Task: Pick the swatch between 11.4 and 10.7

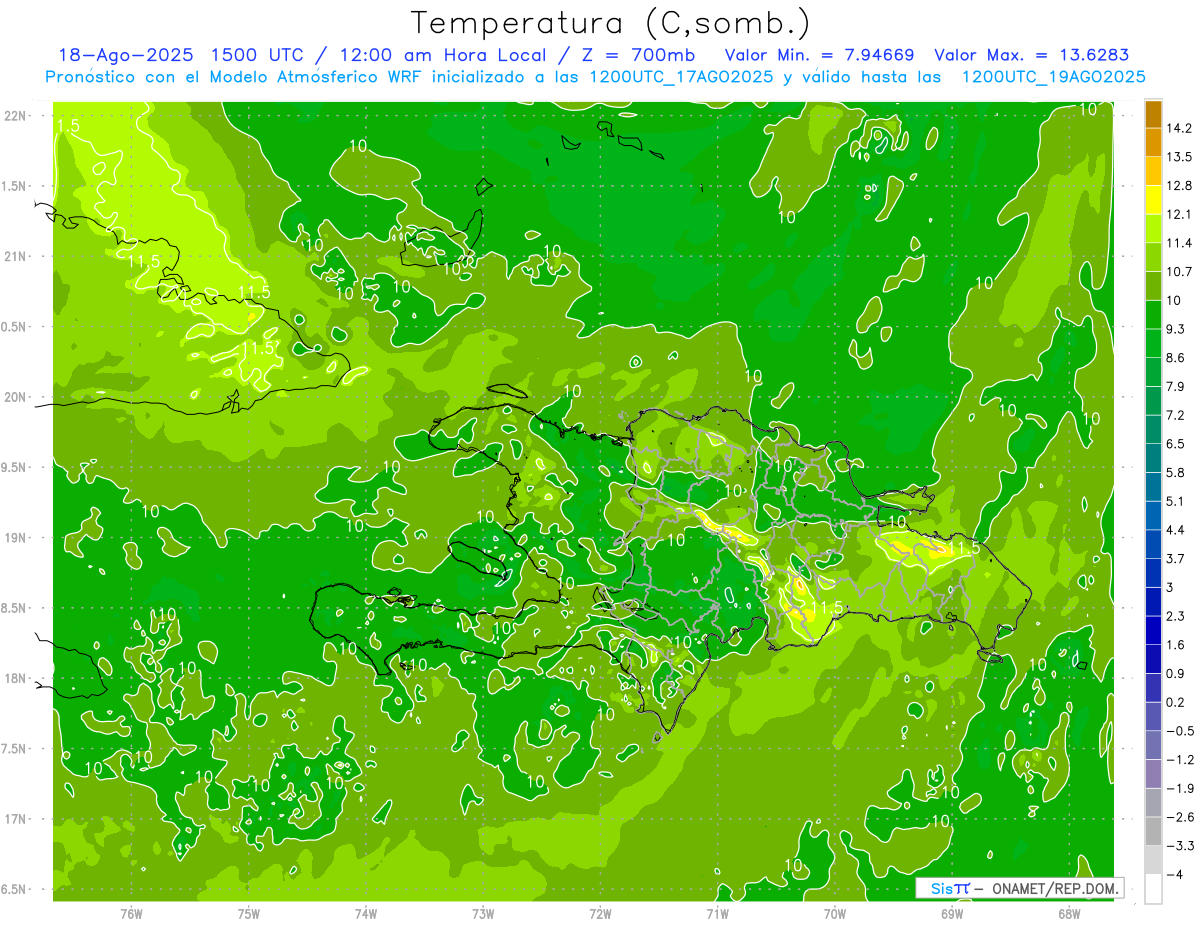Action: (1153, 257)
